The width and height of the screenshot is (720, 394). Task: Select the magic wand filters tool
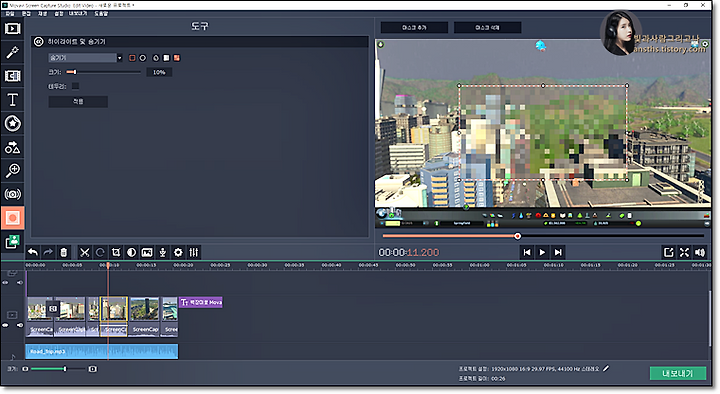(x=12, y=52)
